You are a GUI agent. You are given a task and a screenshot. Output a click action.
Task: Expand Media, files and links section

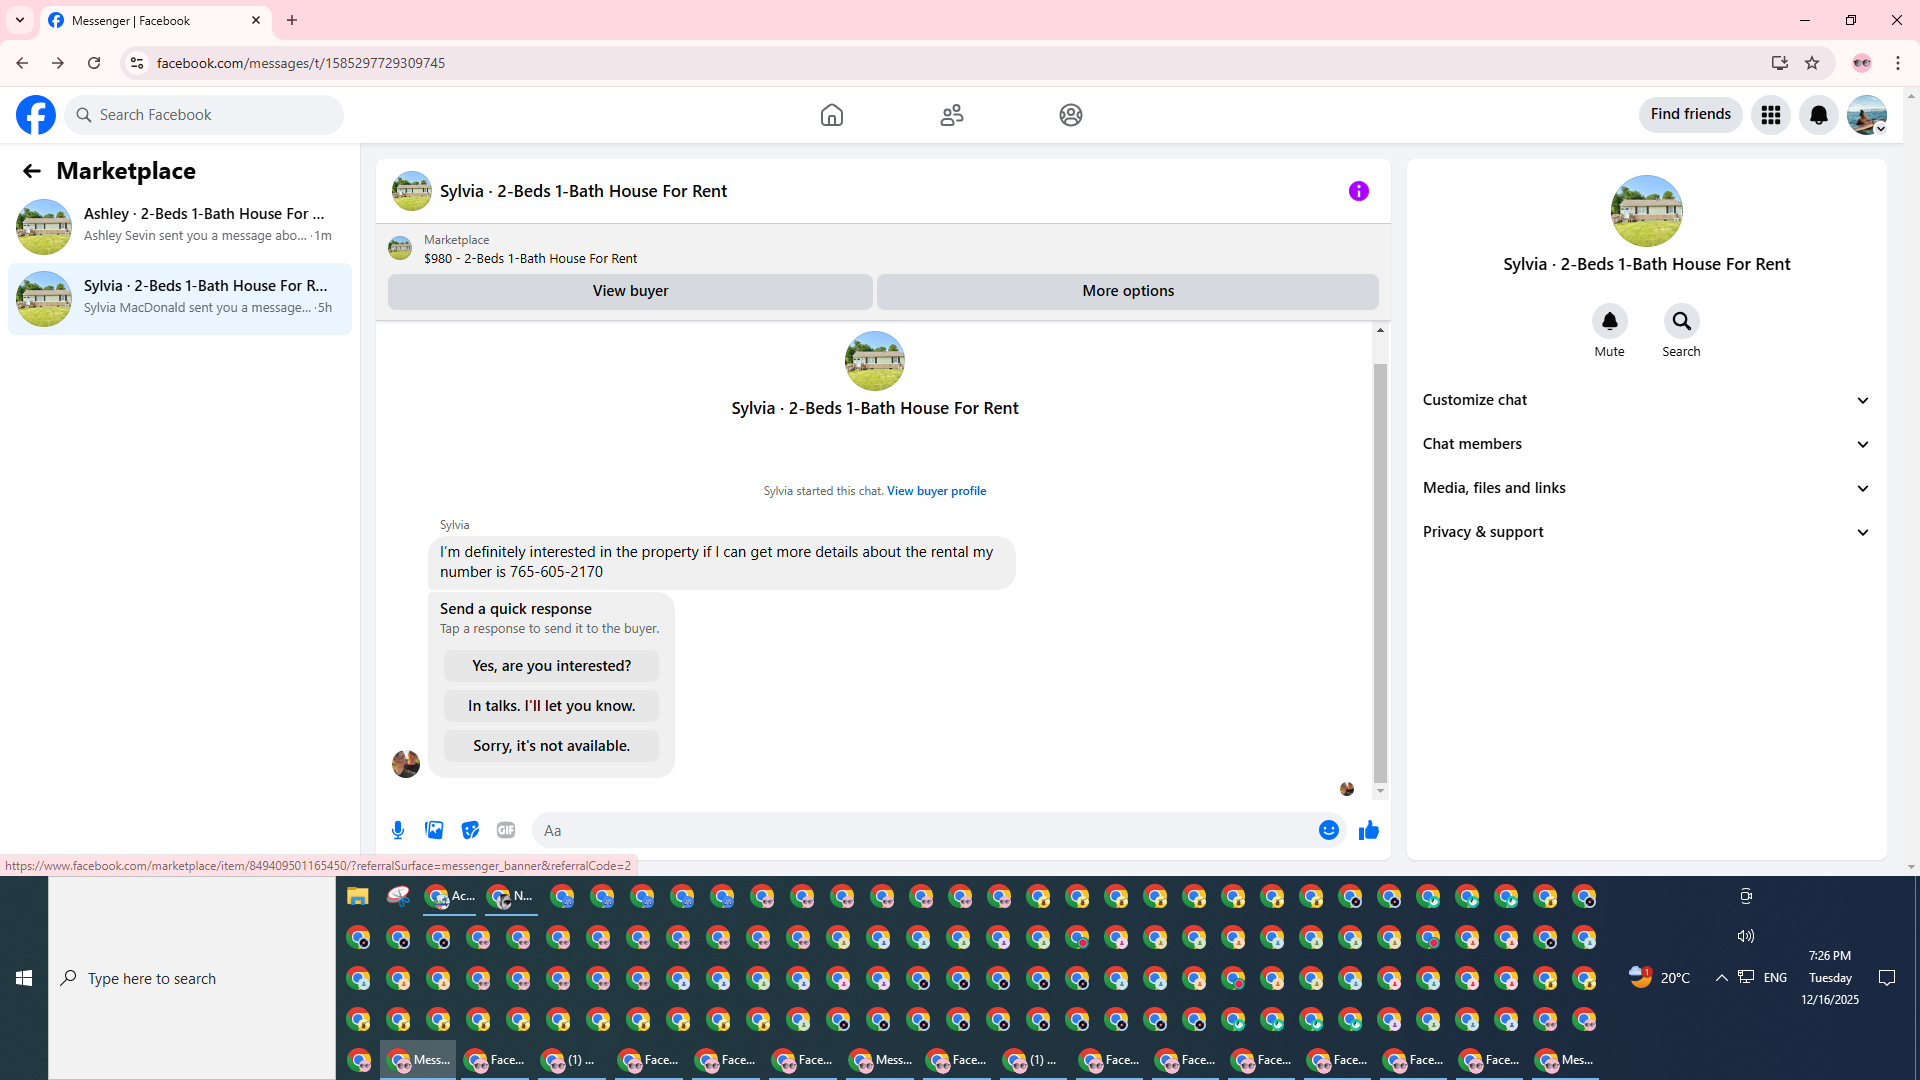pos(1647,488)
